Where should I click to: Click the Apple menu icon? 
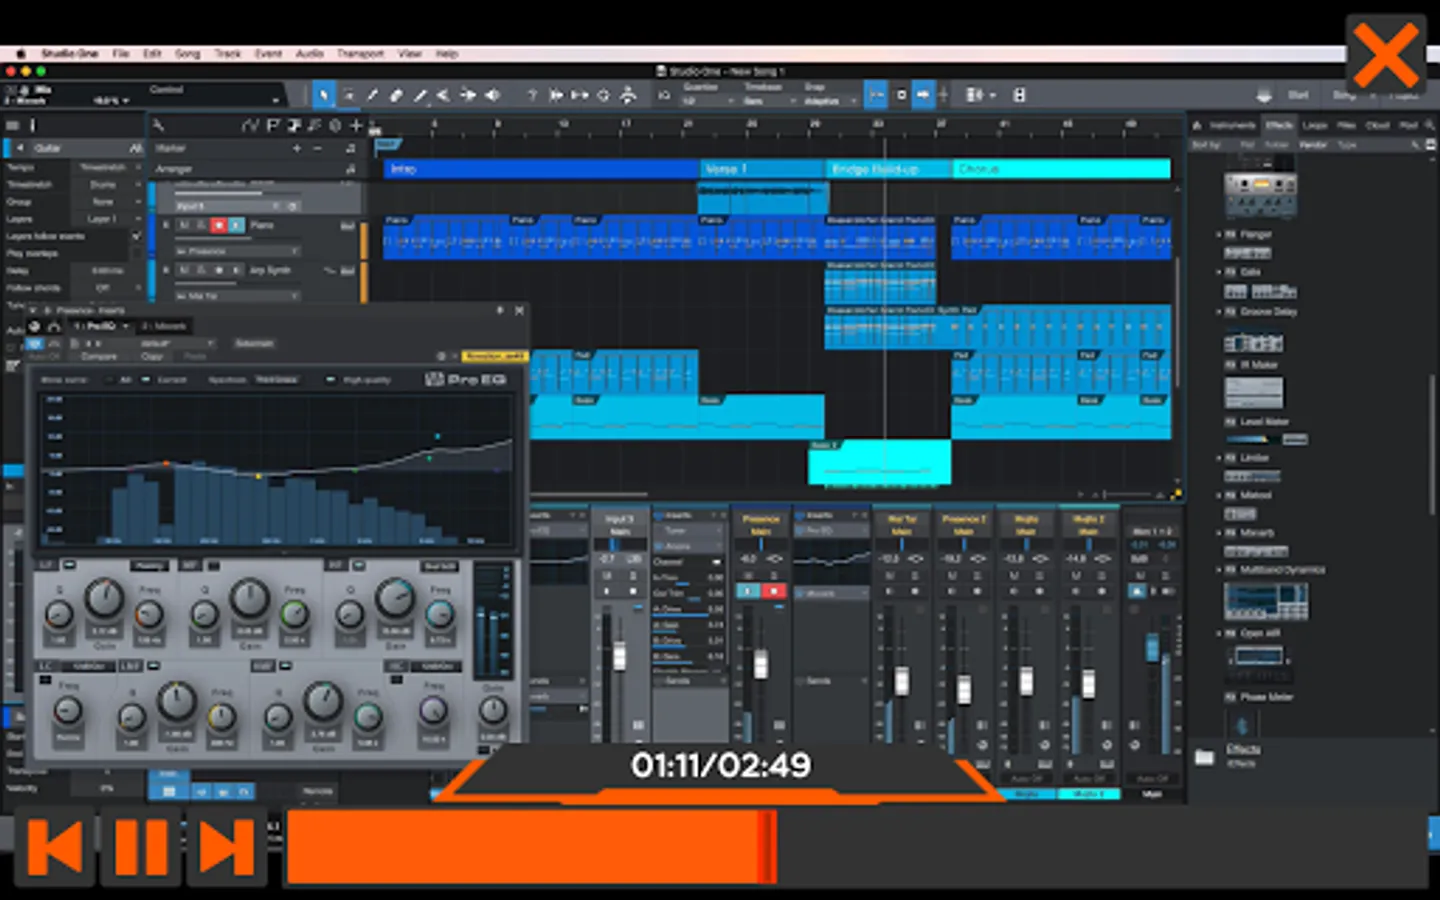click(x=19, y=54)
